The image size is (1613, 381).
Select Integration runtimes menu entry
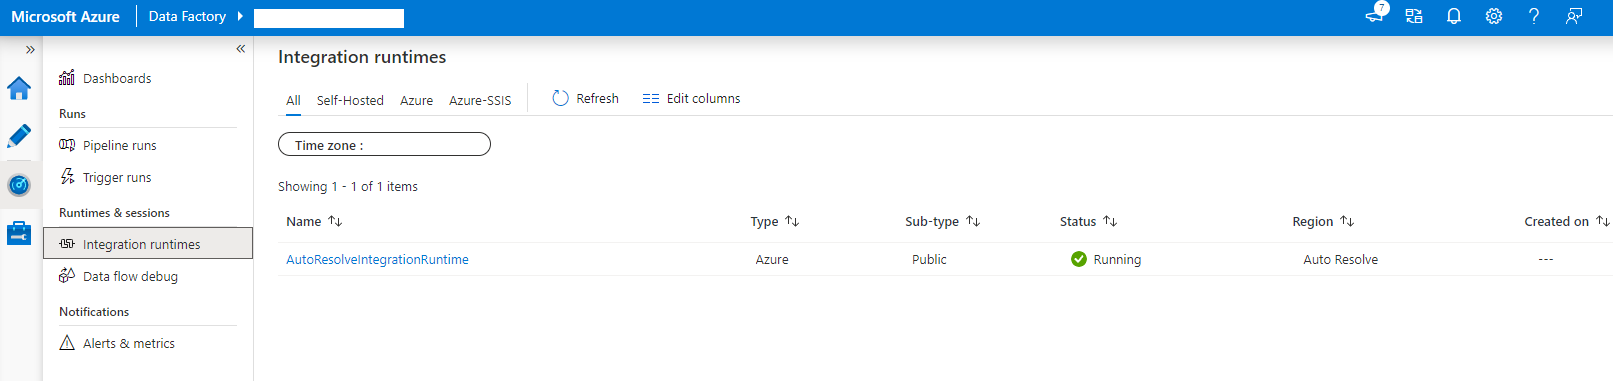pyautogui.click(x=148, y=243)
